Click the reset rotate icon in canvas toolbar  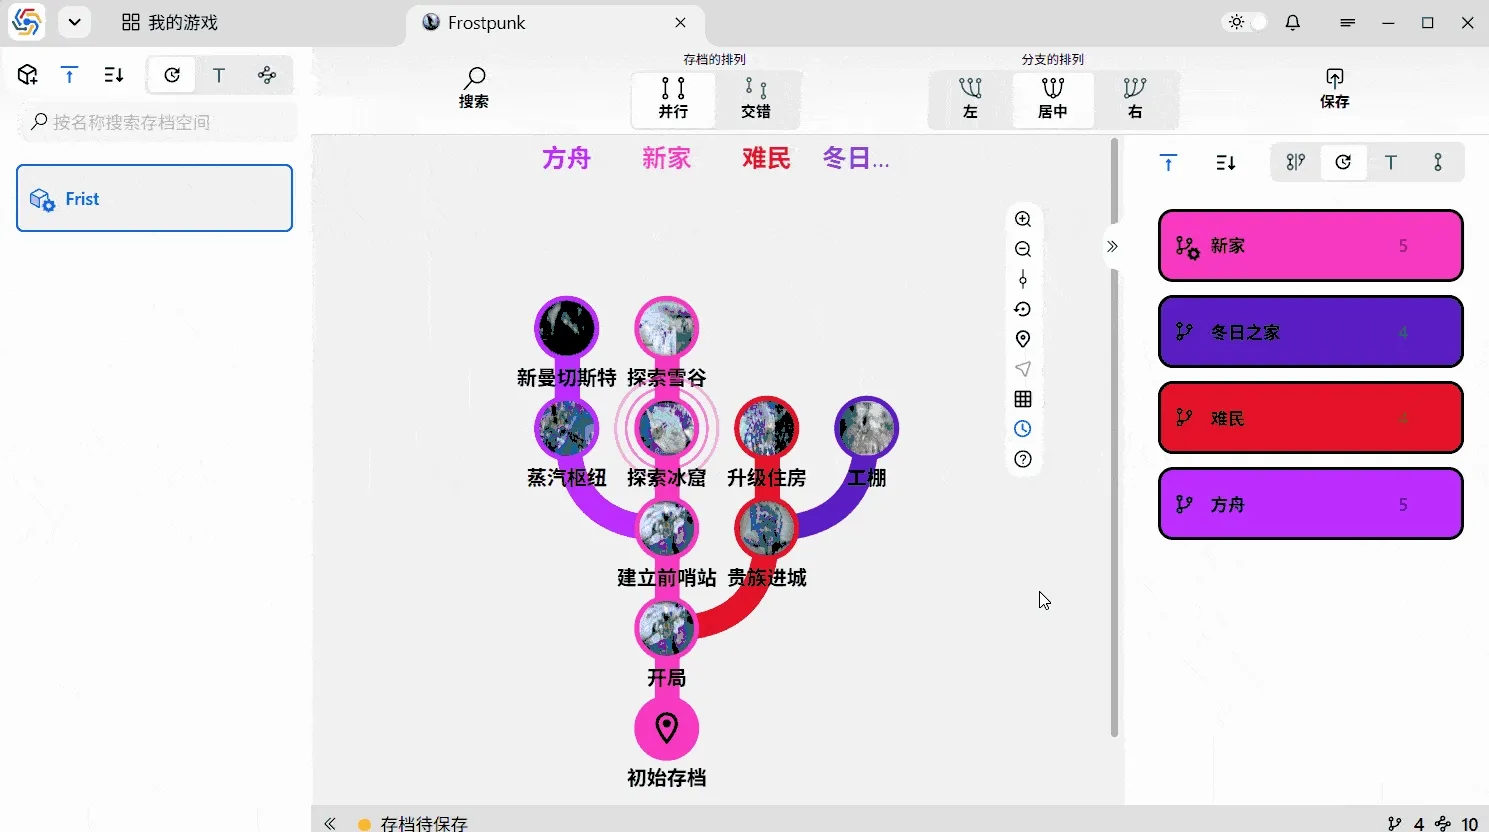pos(1022,309)
